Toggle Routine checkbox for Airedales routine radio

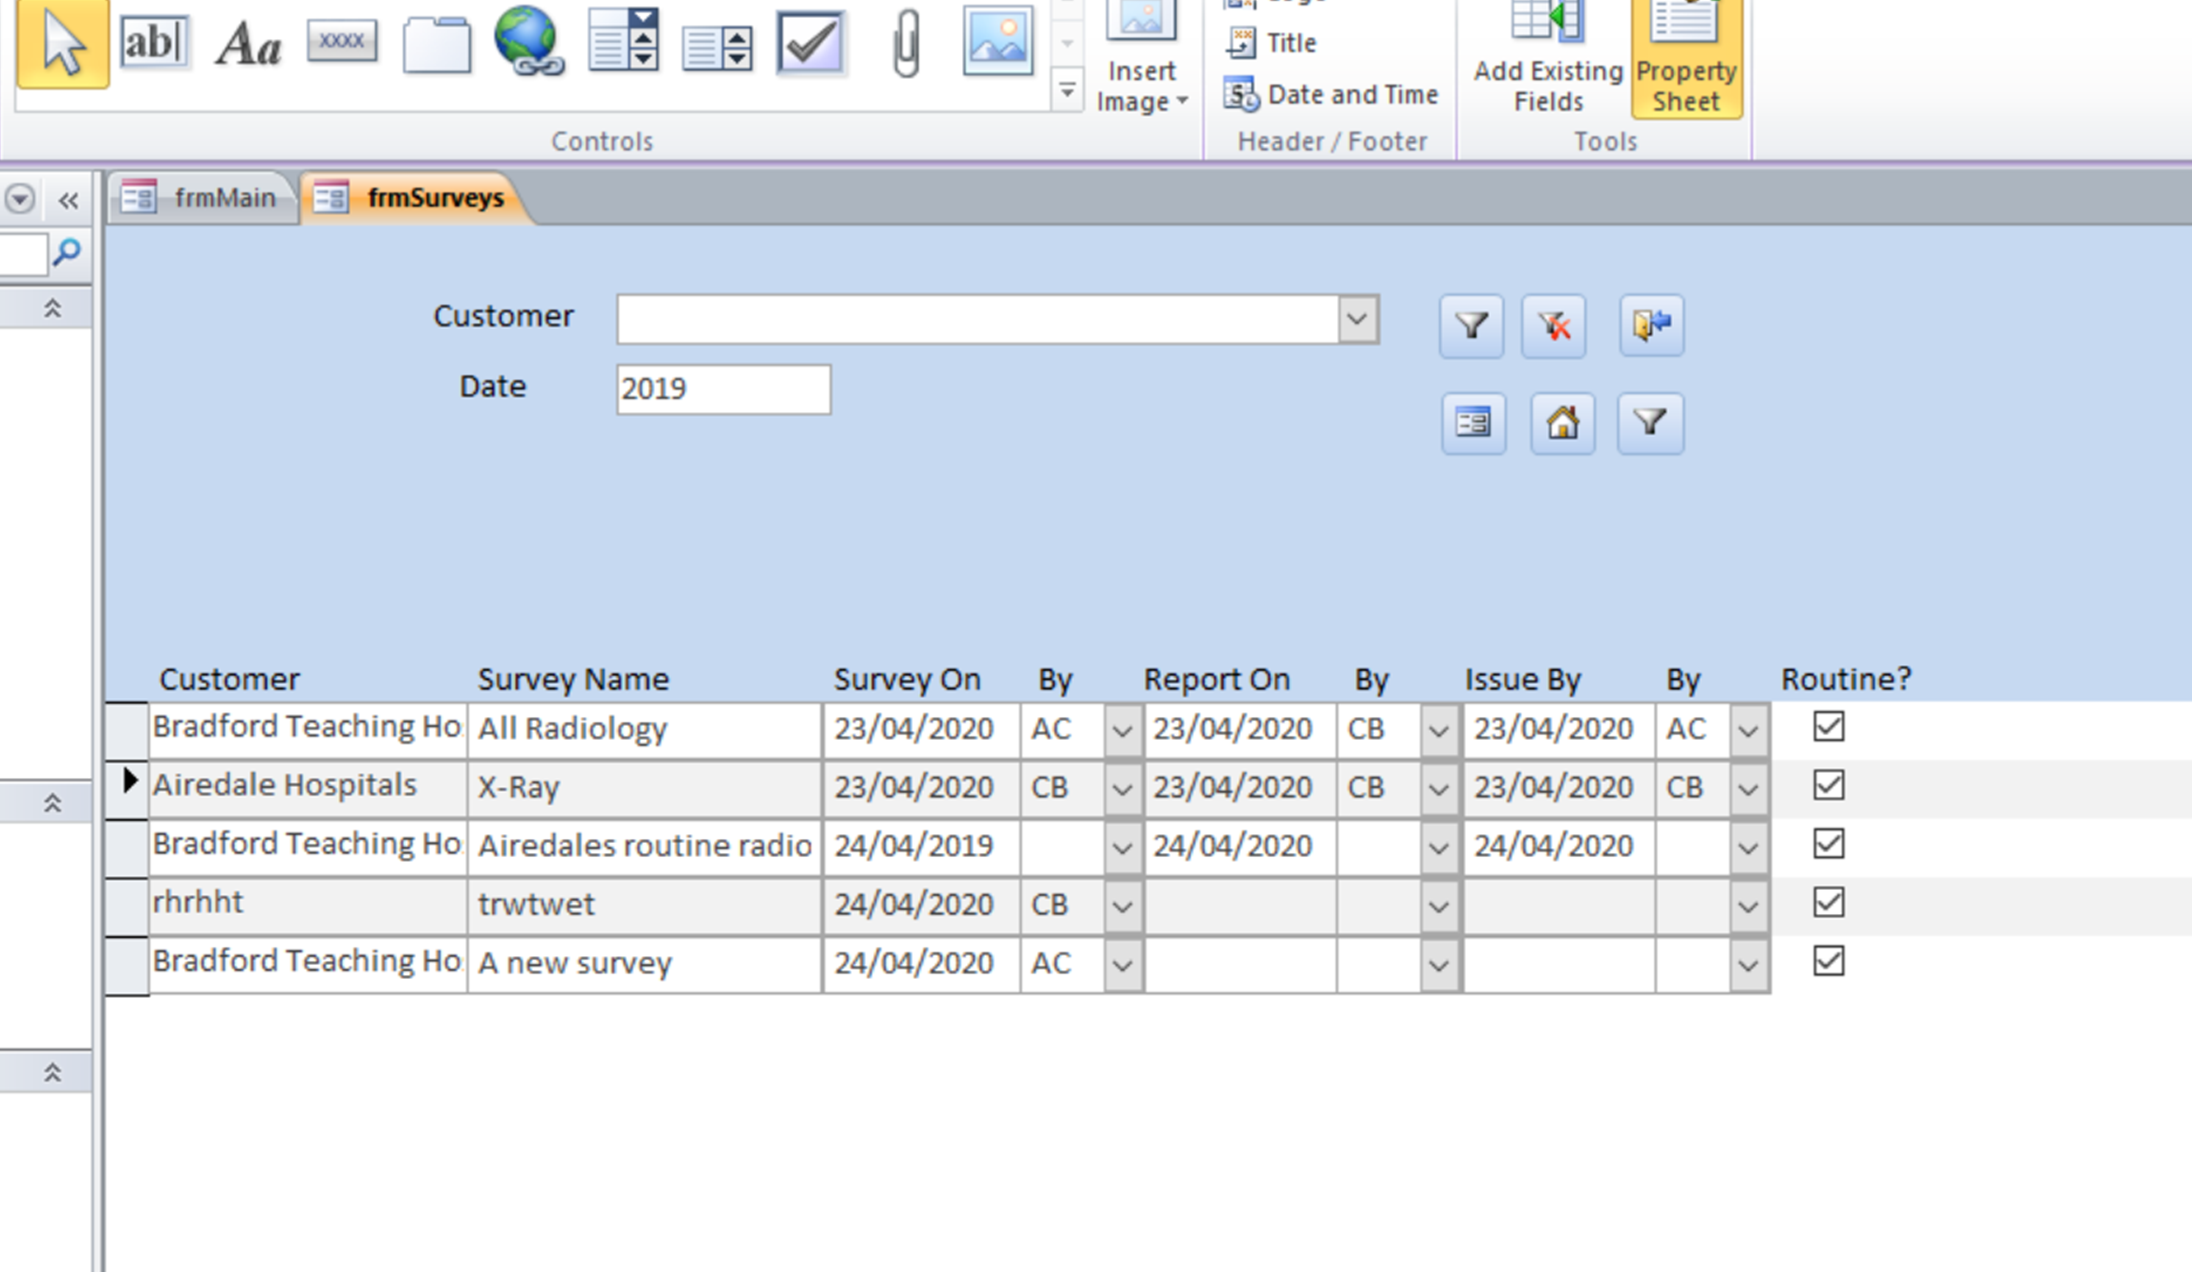point(1828,844)
